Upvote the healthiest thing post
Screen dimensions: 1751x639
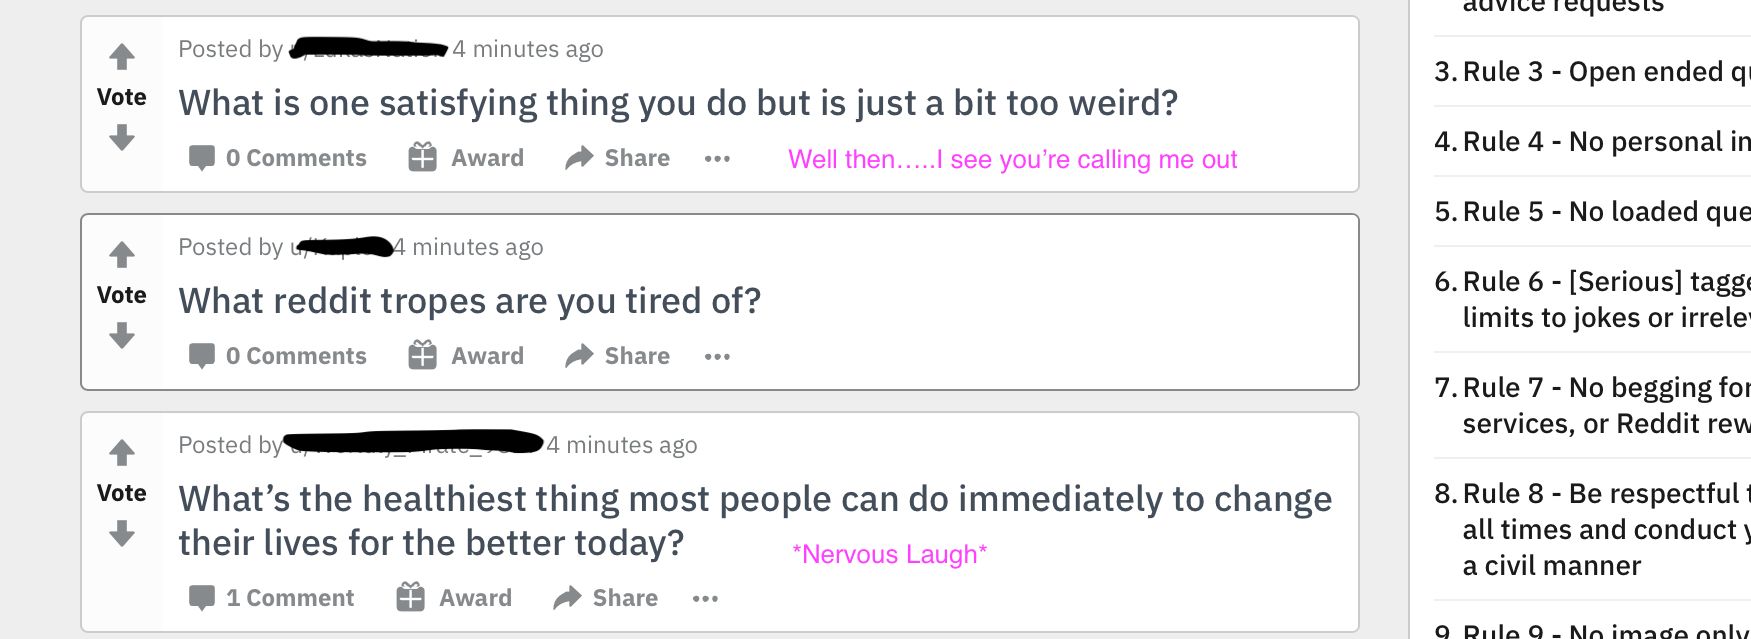(122, 453)
